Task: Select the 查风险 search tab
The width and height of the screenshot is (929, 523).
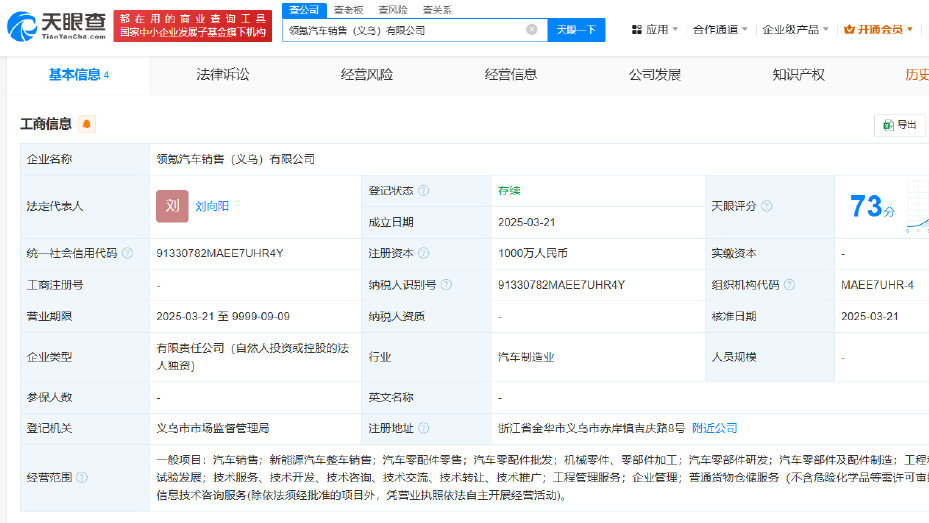Action: coord(393,10)
